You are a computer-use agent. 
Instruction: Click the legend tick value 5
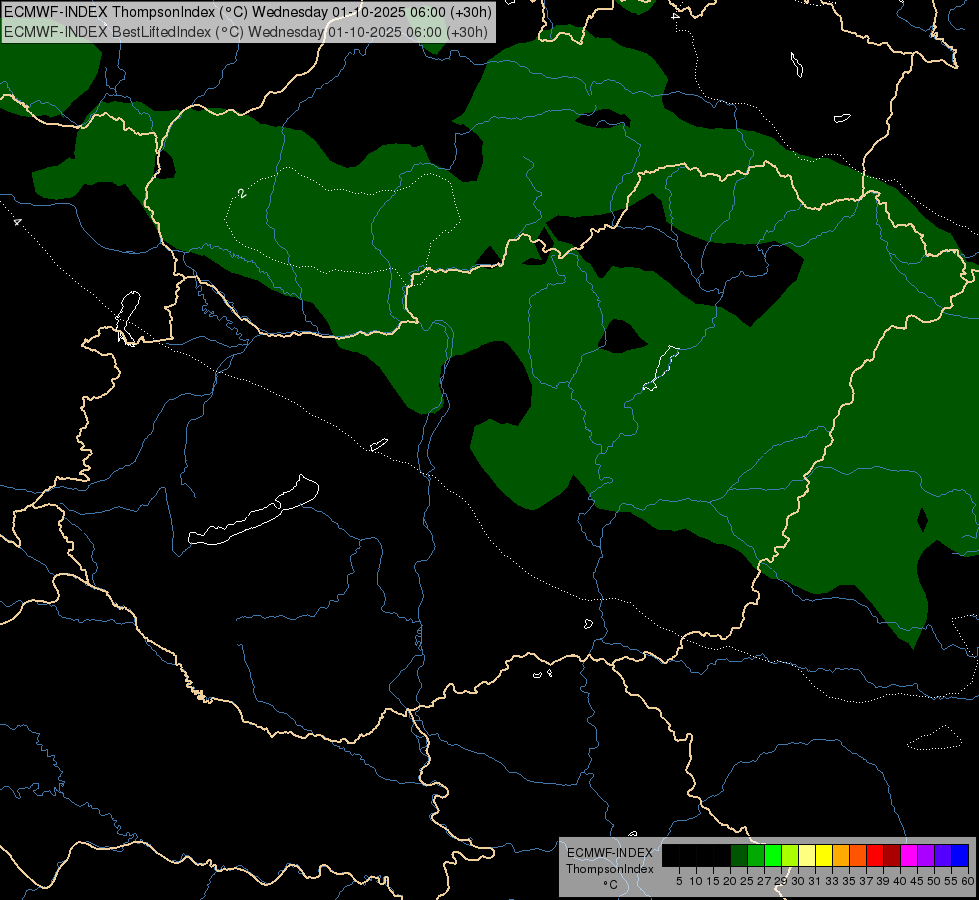click(x=679, y=881)
